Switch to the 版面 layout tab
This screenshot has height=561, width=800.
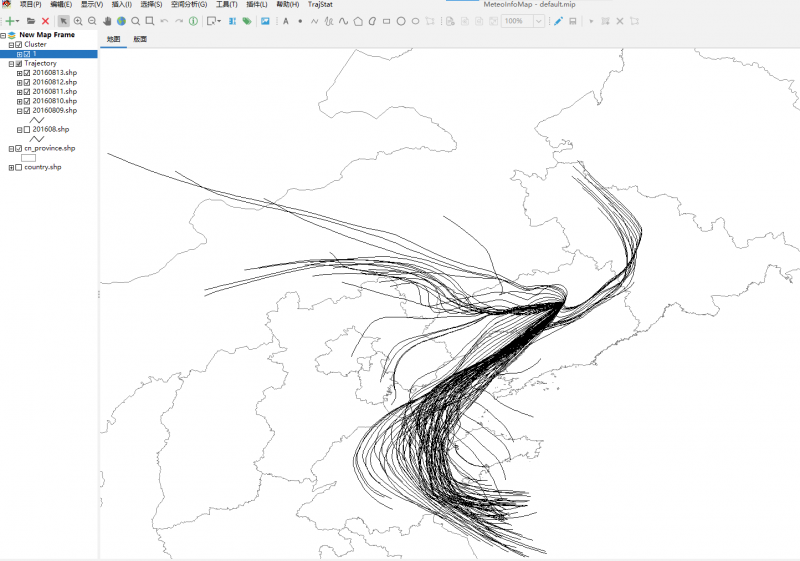pyautogui.click(x=140, y=39)
